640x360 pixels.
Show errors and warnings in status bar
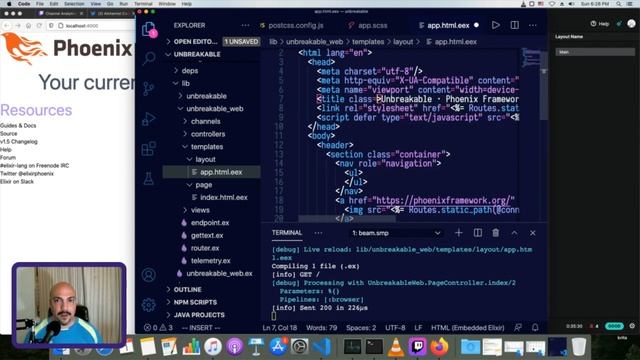coord(158,327)
